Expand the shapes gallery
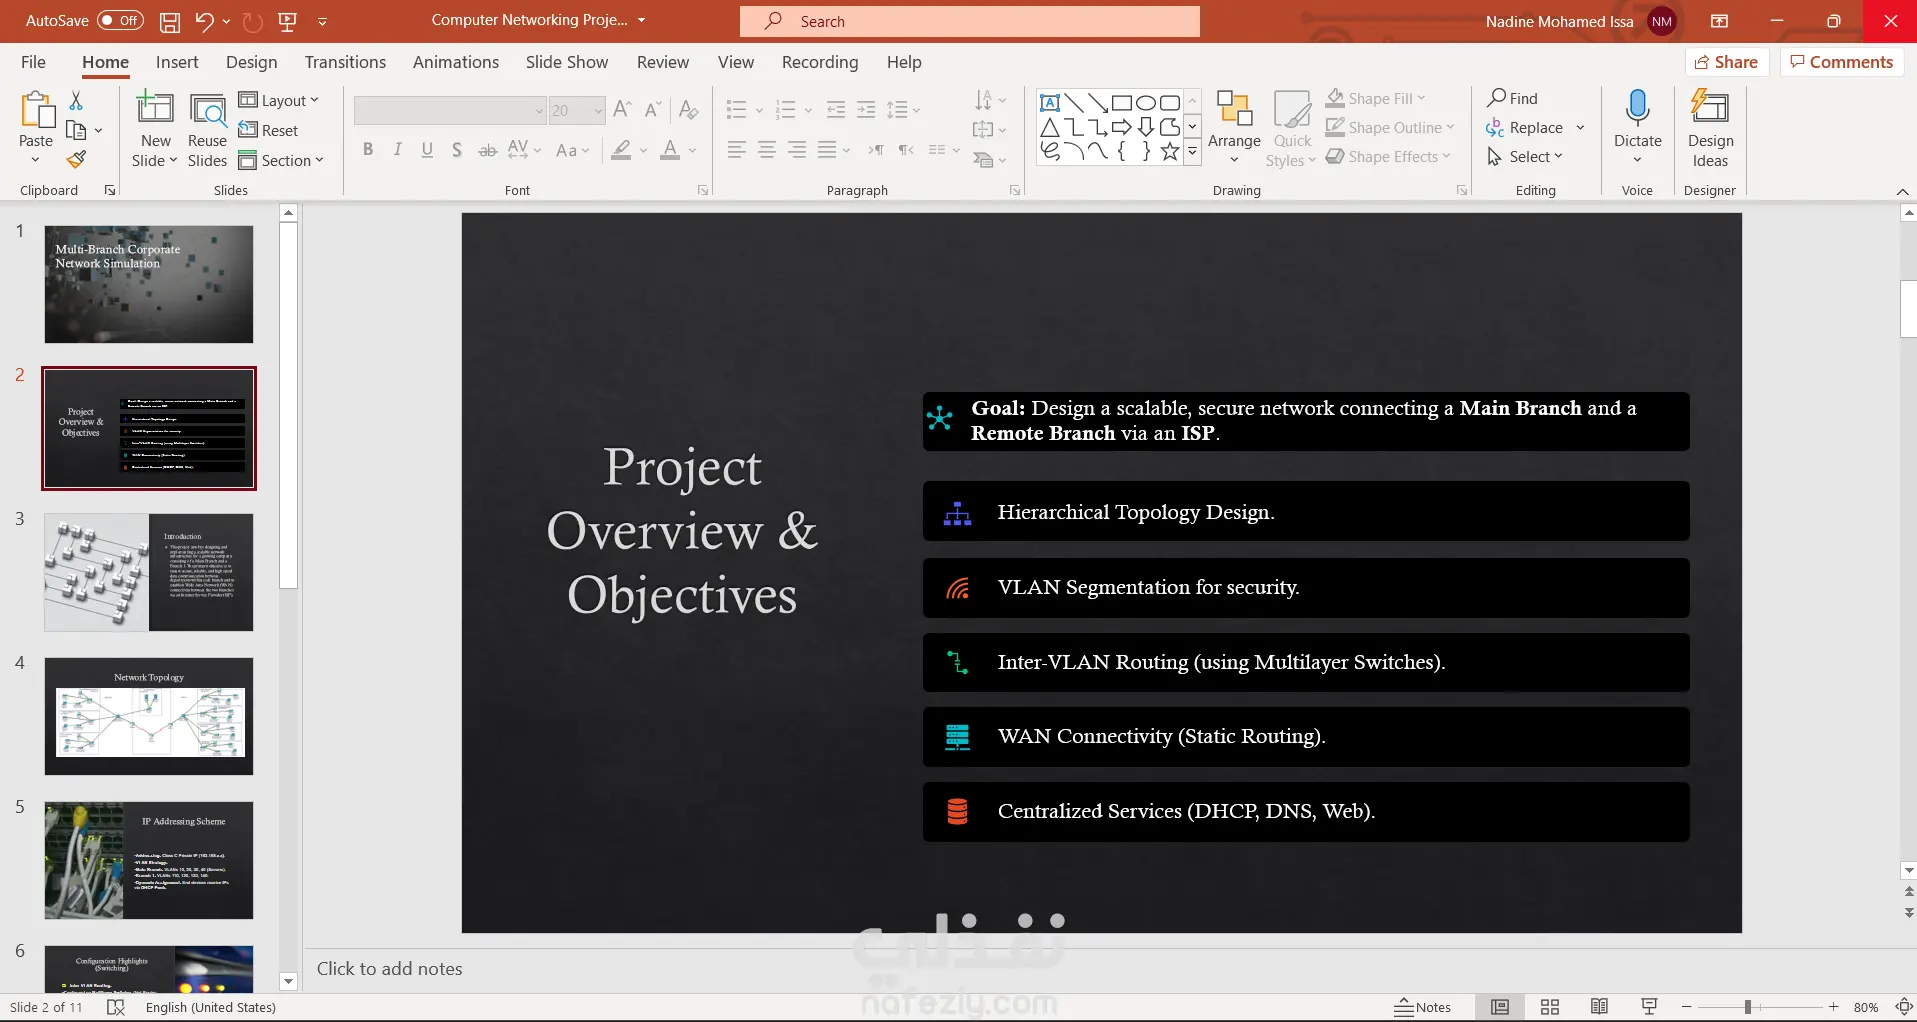Screen dimensions: 1917x1022 [x=1192, y=151]
